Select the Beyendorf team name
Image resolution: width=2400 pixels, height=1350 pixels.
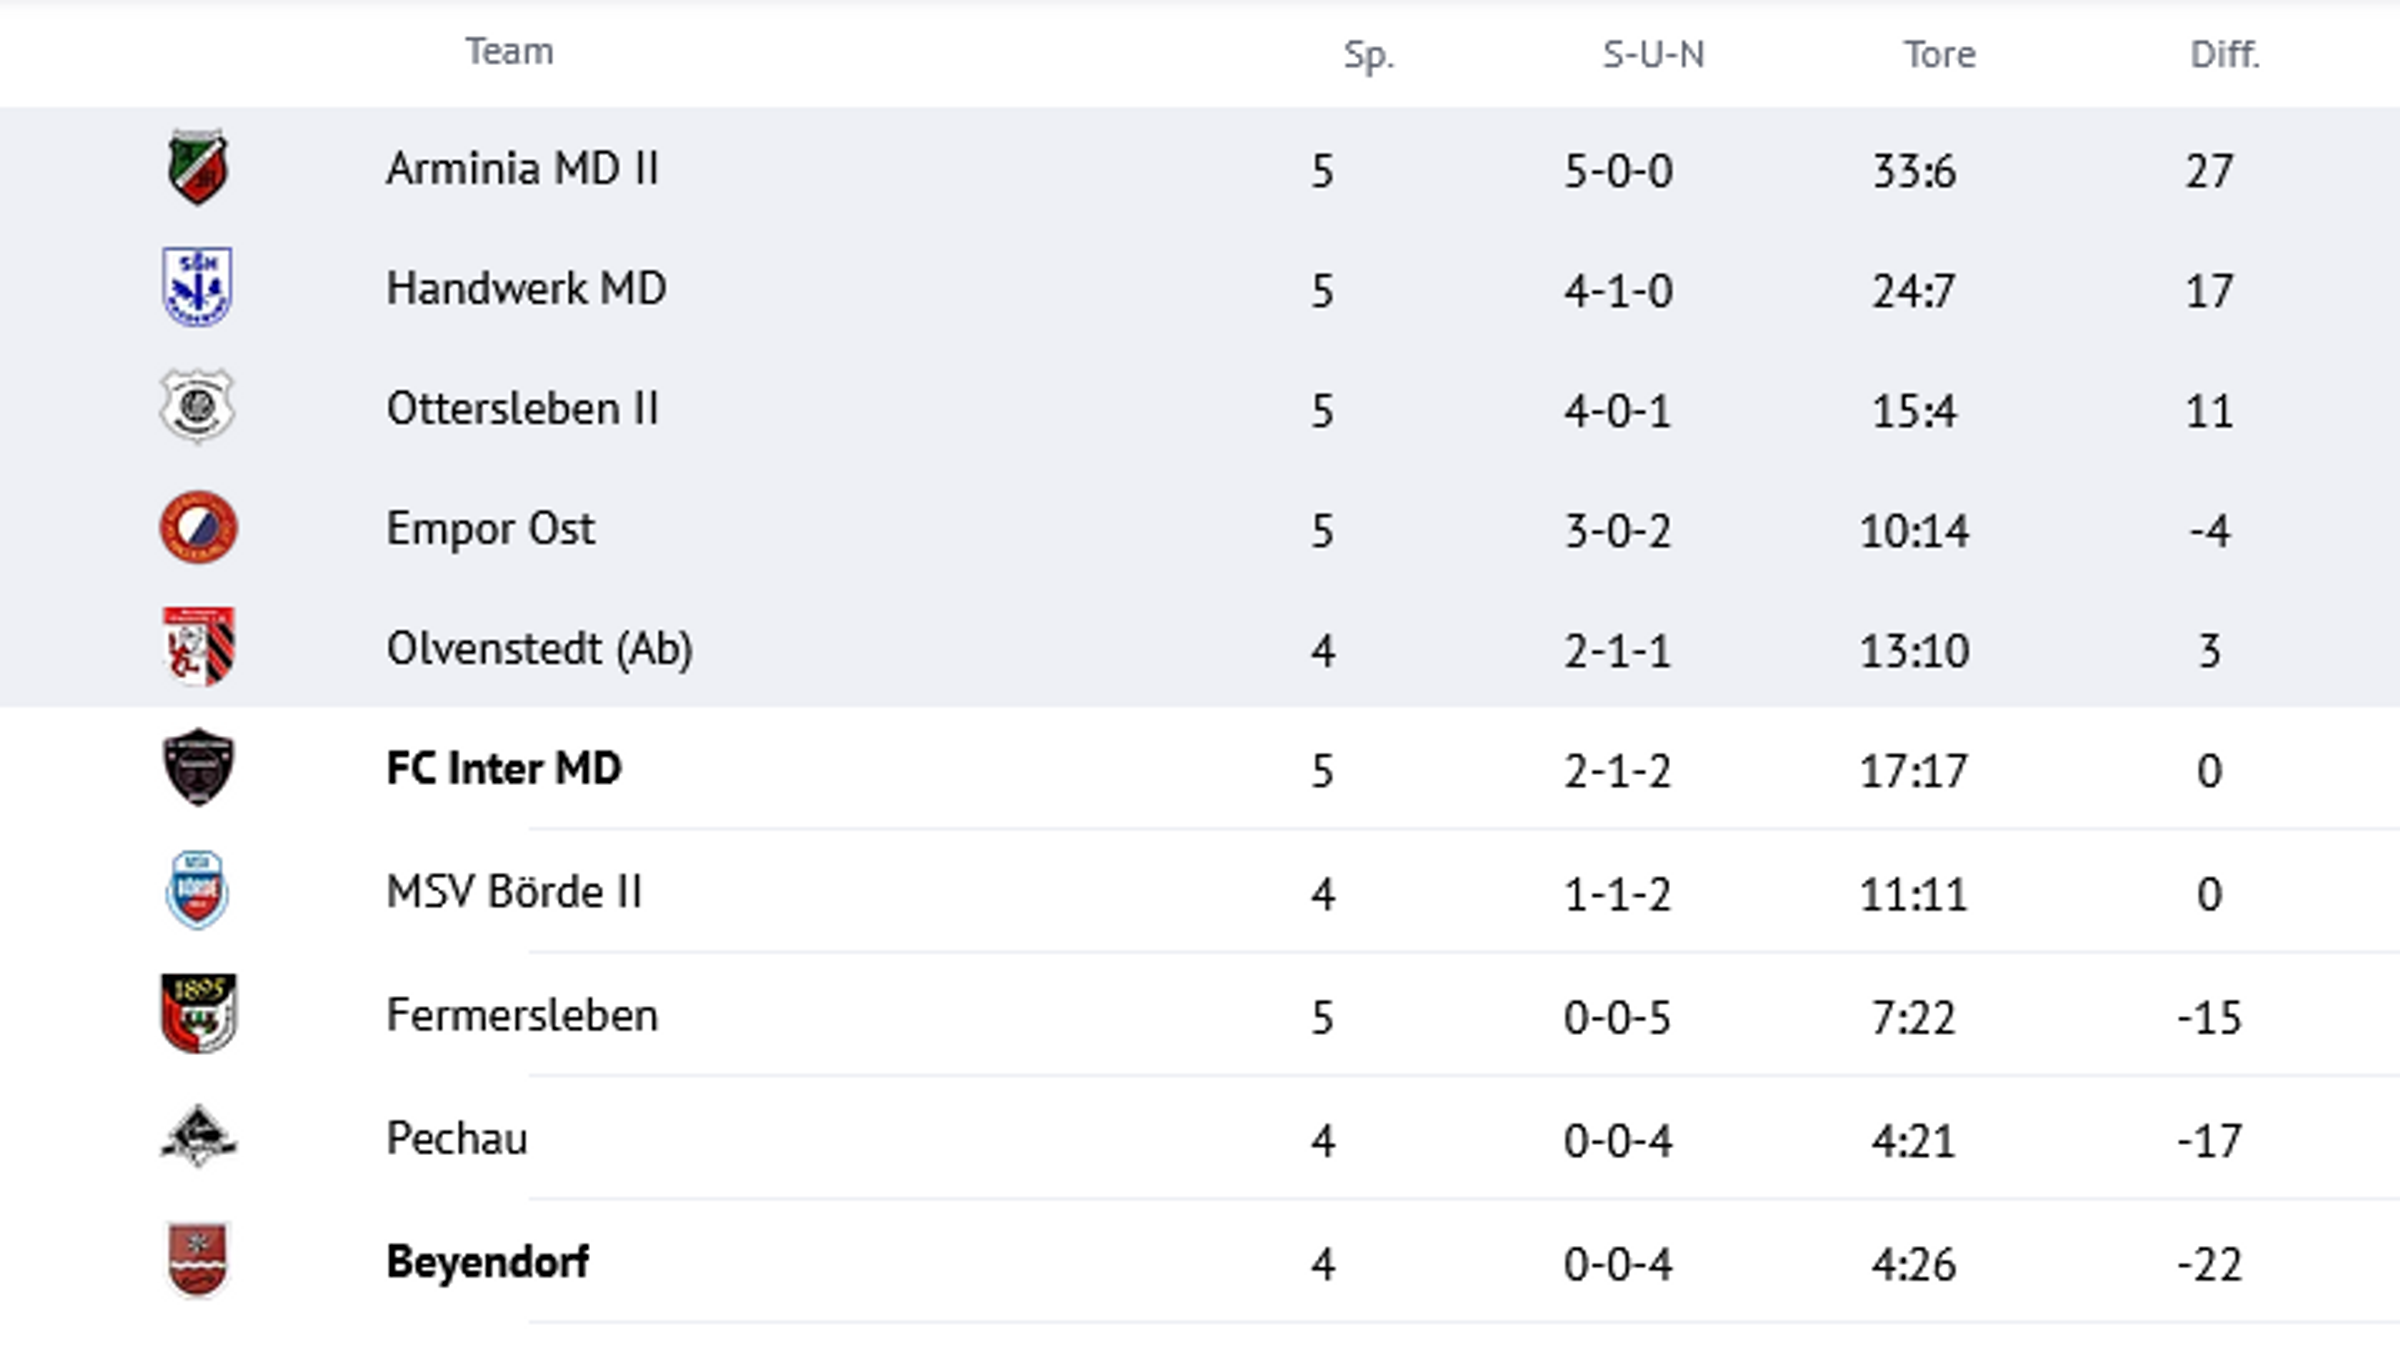click(487, 1262)
